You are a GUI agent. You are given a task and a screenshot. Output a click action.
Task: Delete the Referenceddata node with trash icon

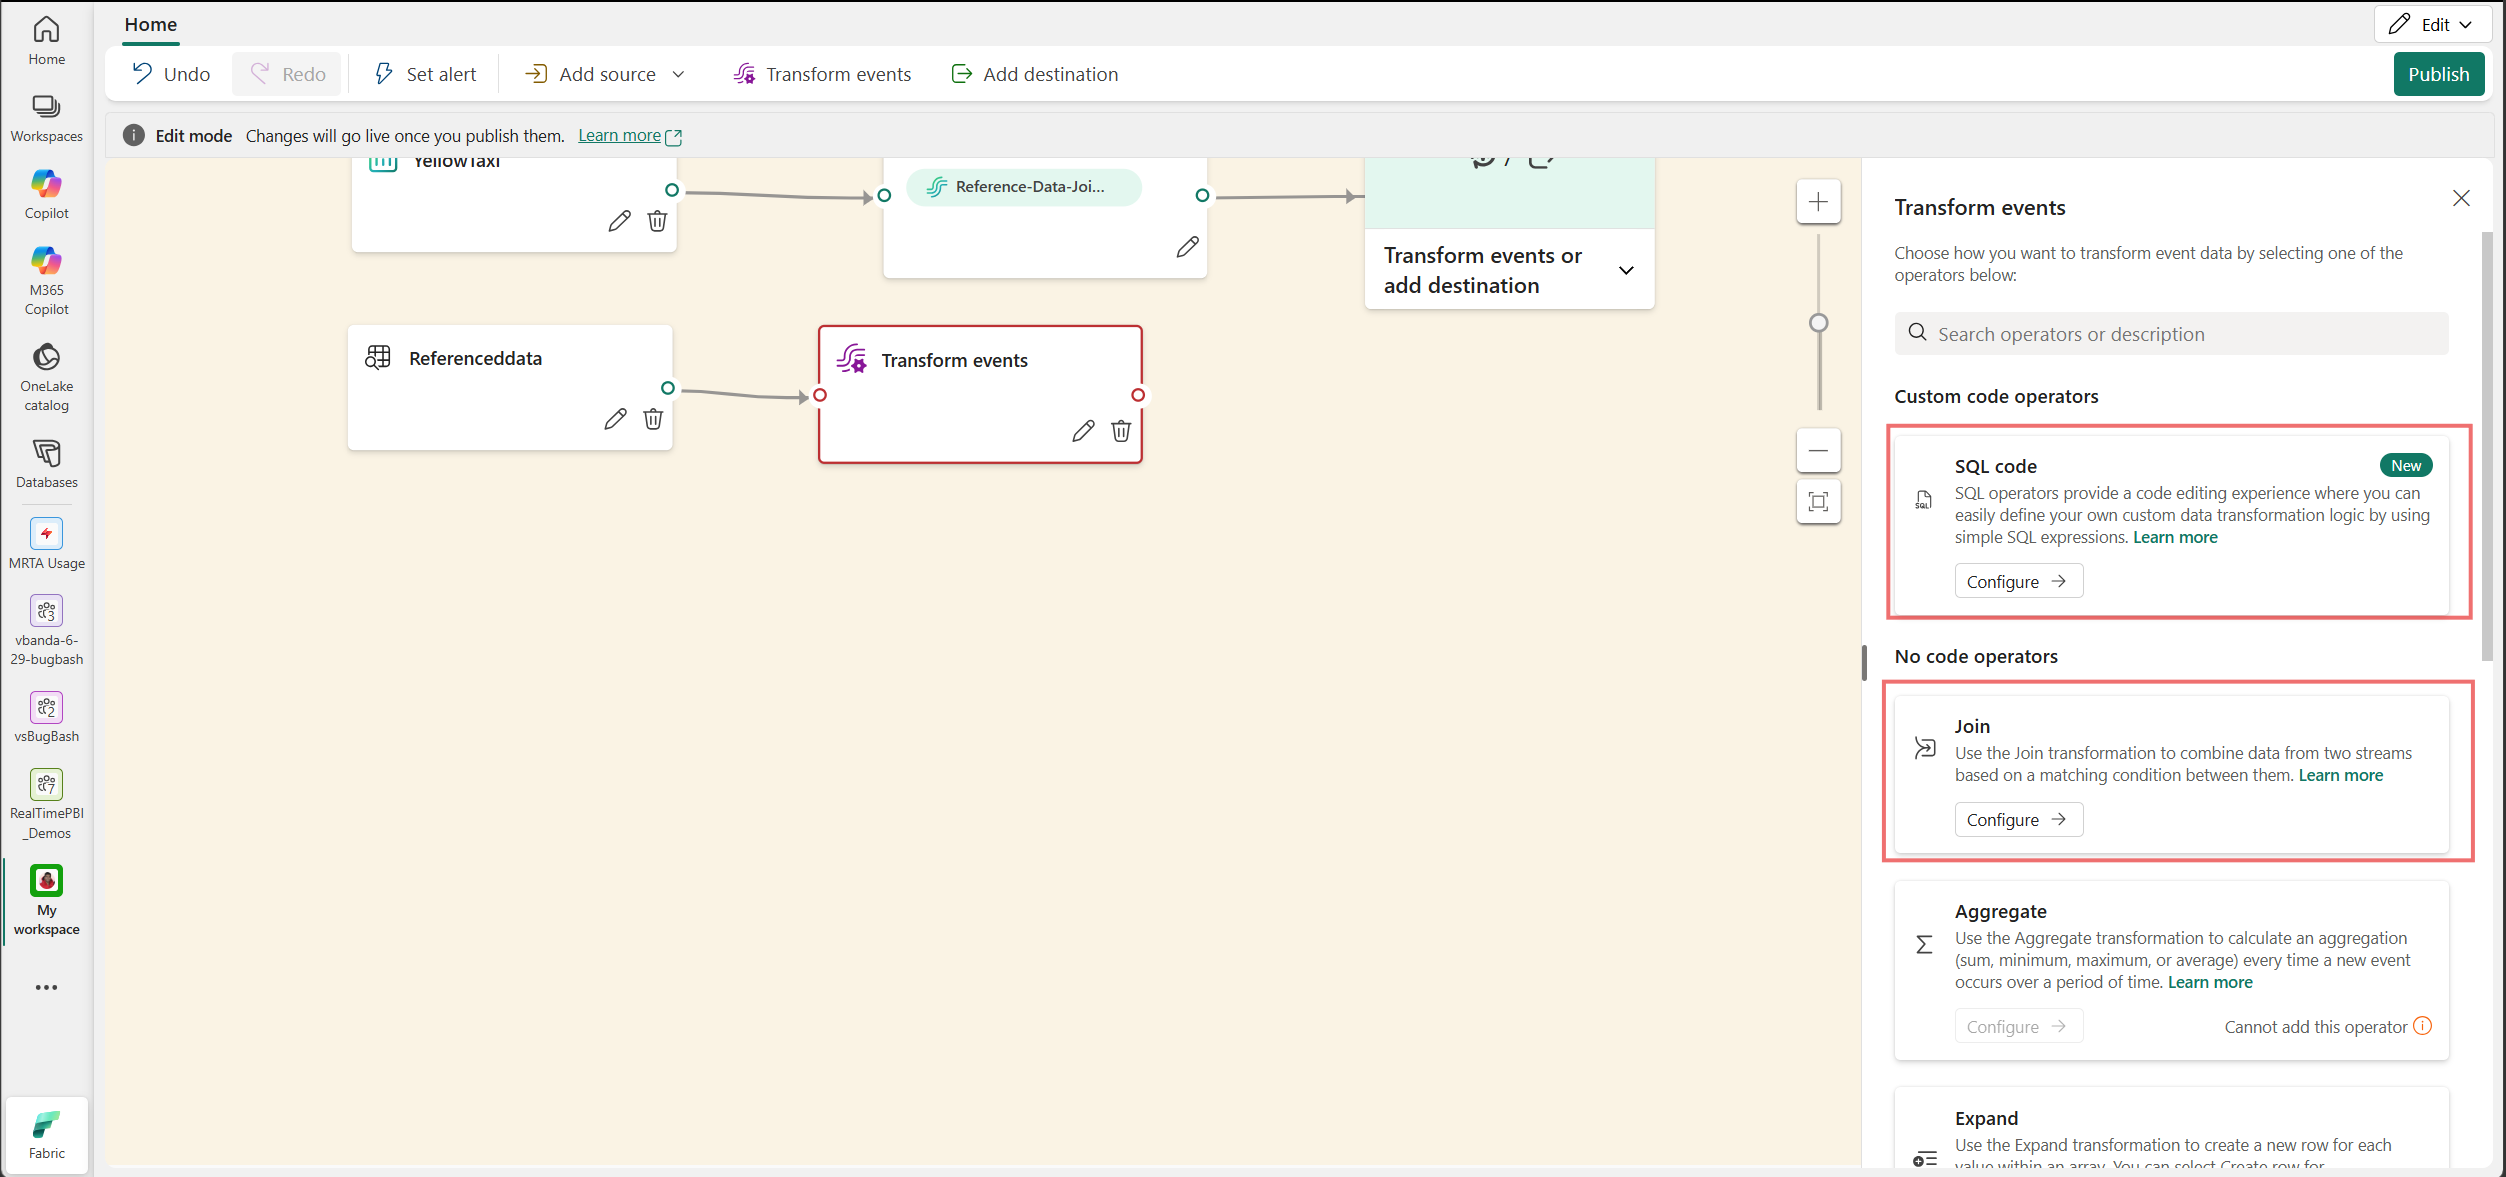pyautogui.click(x=653, y=419)
